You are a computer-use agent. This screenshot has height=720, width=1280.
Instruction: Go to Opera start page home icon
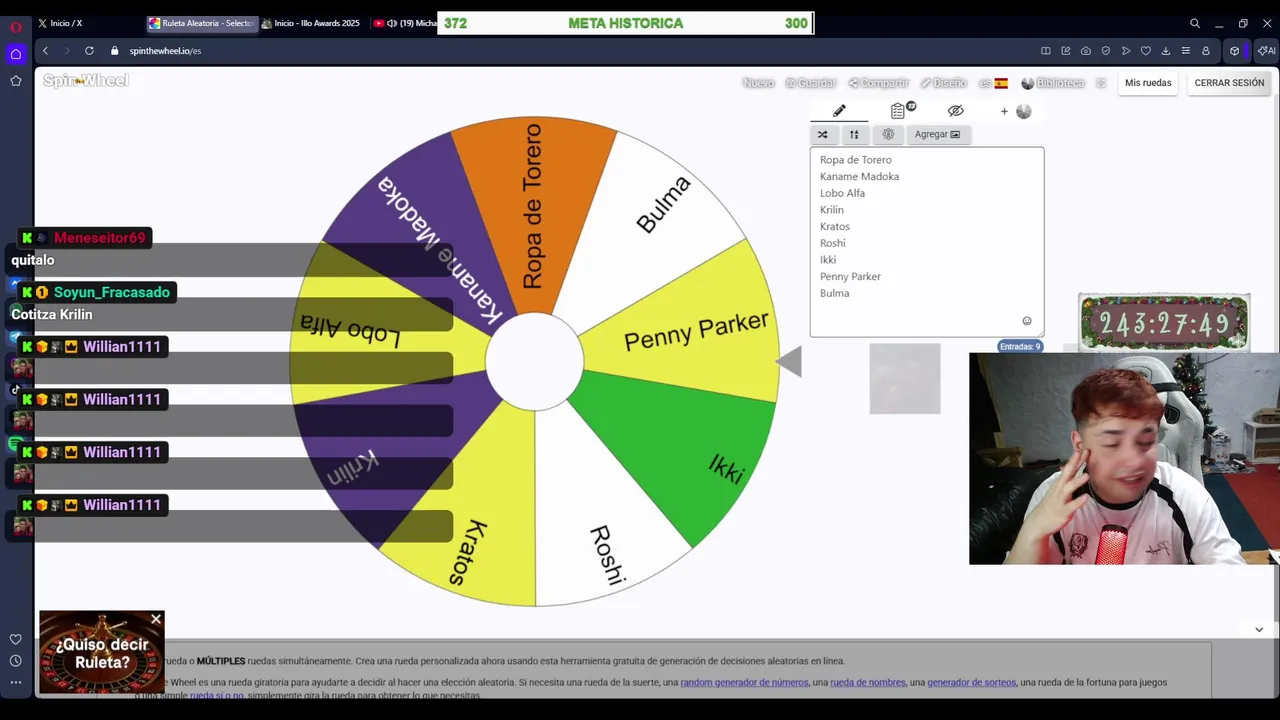tap(16, 54)
